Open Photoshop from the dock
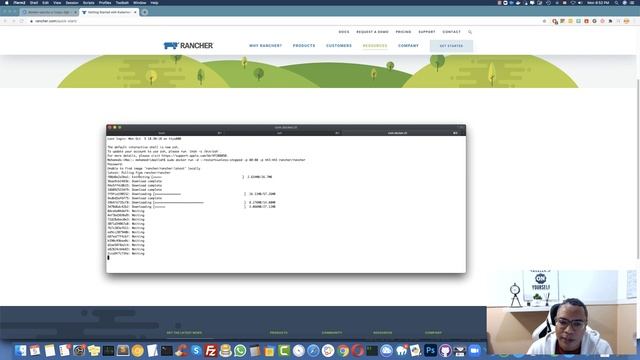640x360 pixels. coord(430,350)
